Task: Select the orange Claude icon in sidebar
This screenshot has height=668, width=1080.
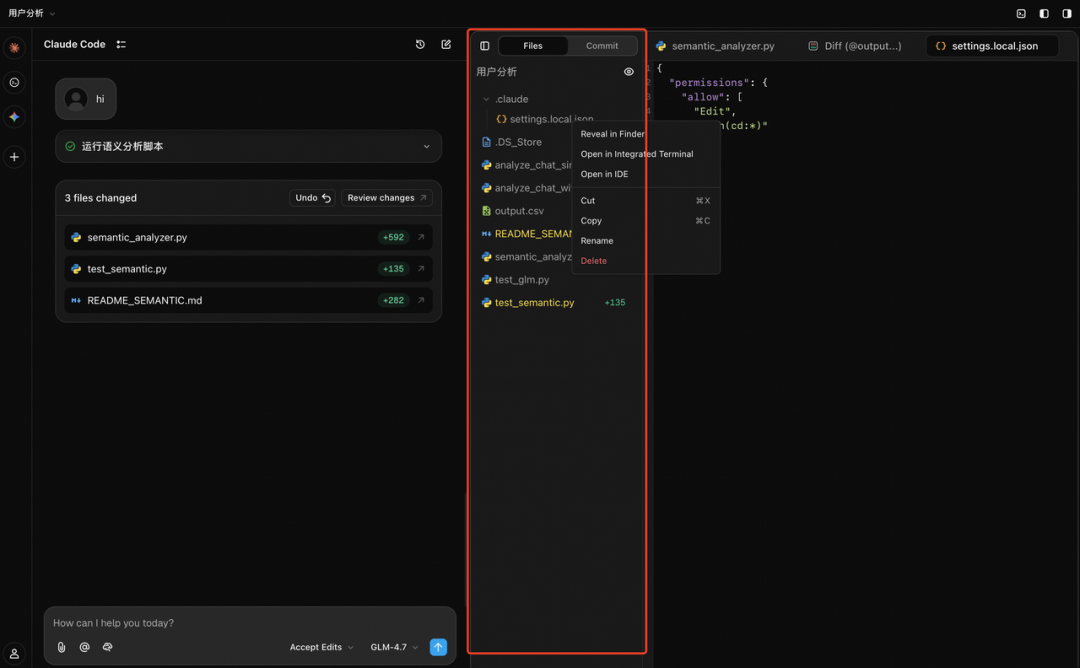Action: (x=14, y=48)
